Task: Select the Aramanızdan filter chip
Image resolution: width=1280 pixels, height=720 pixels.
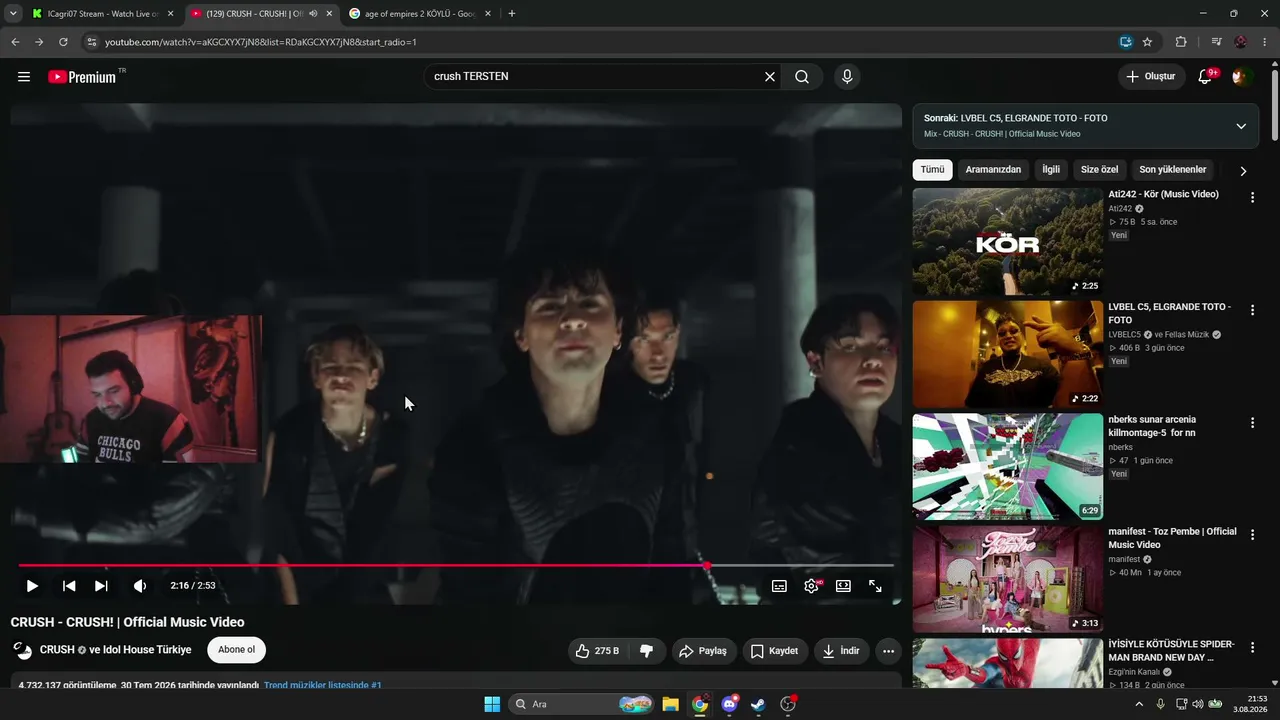Action: pos(993,170)
